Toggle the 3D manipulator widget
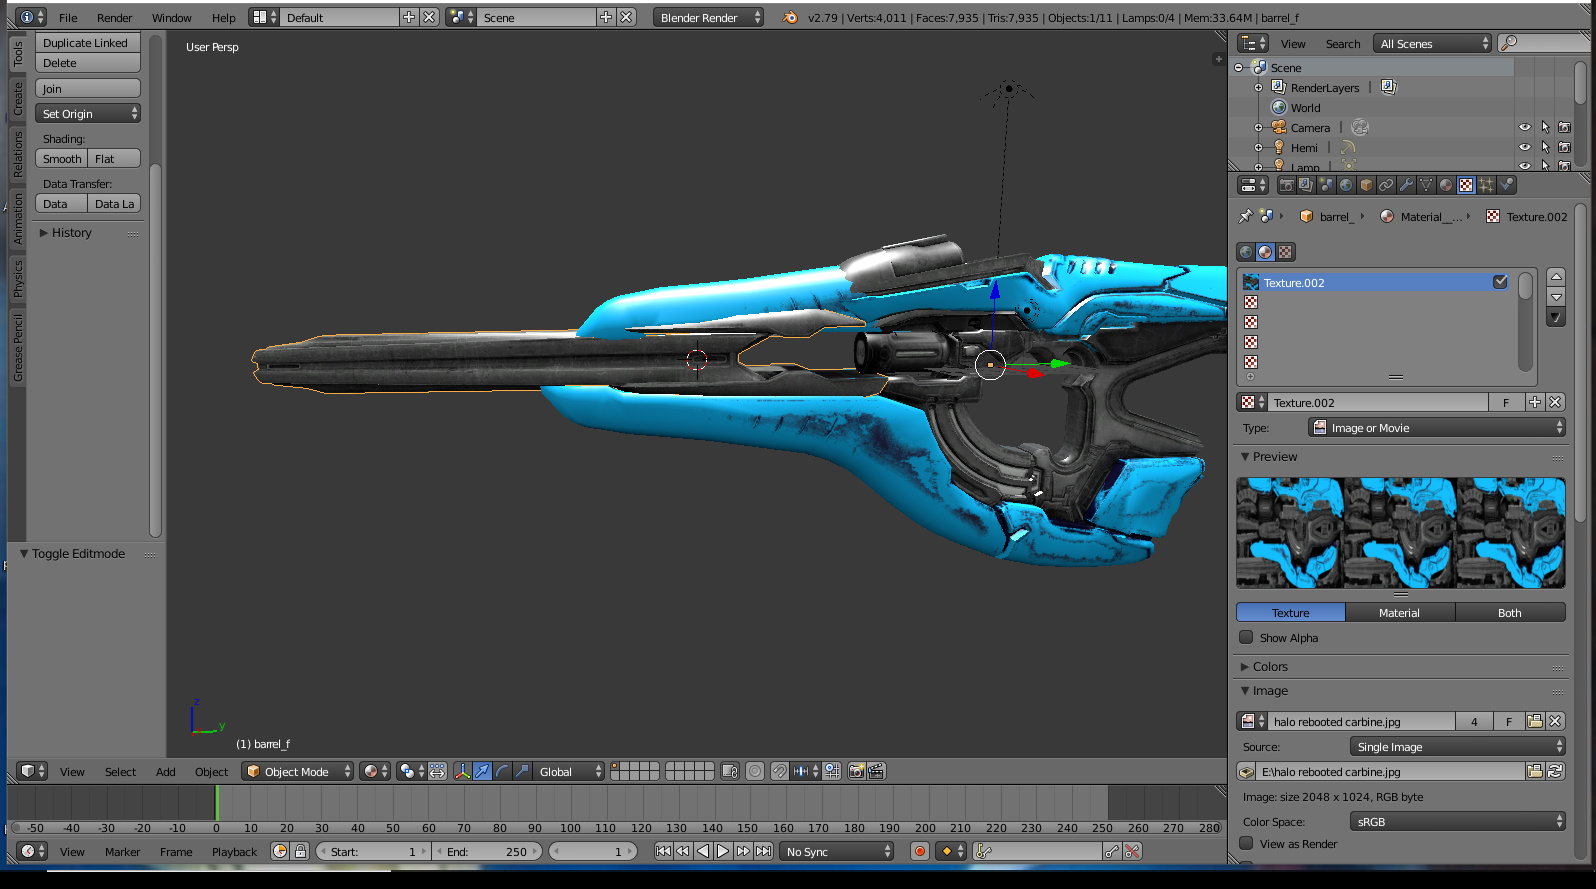The width and height of the screenshot is (1596, 889). point(463,771)
